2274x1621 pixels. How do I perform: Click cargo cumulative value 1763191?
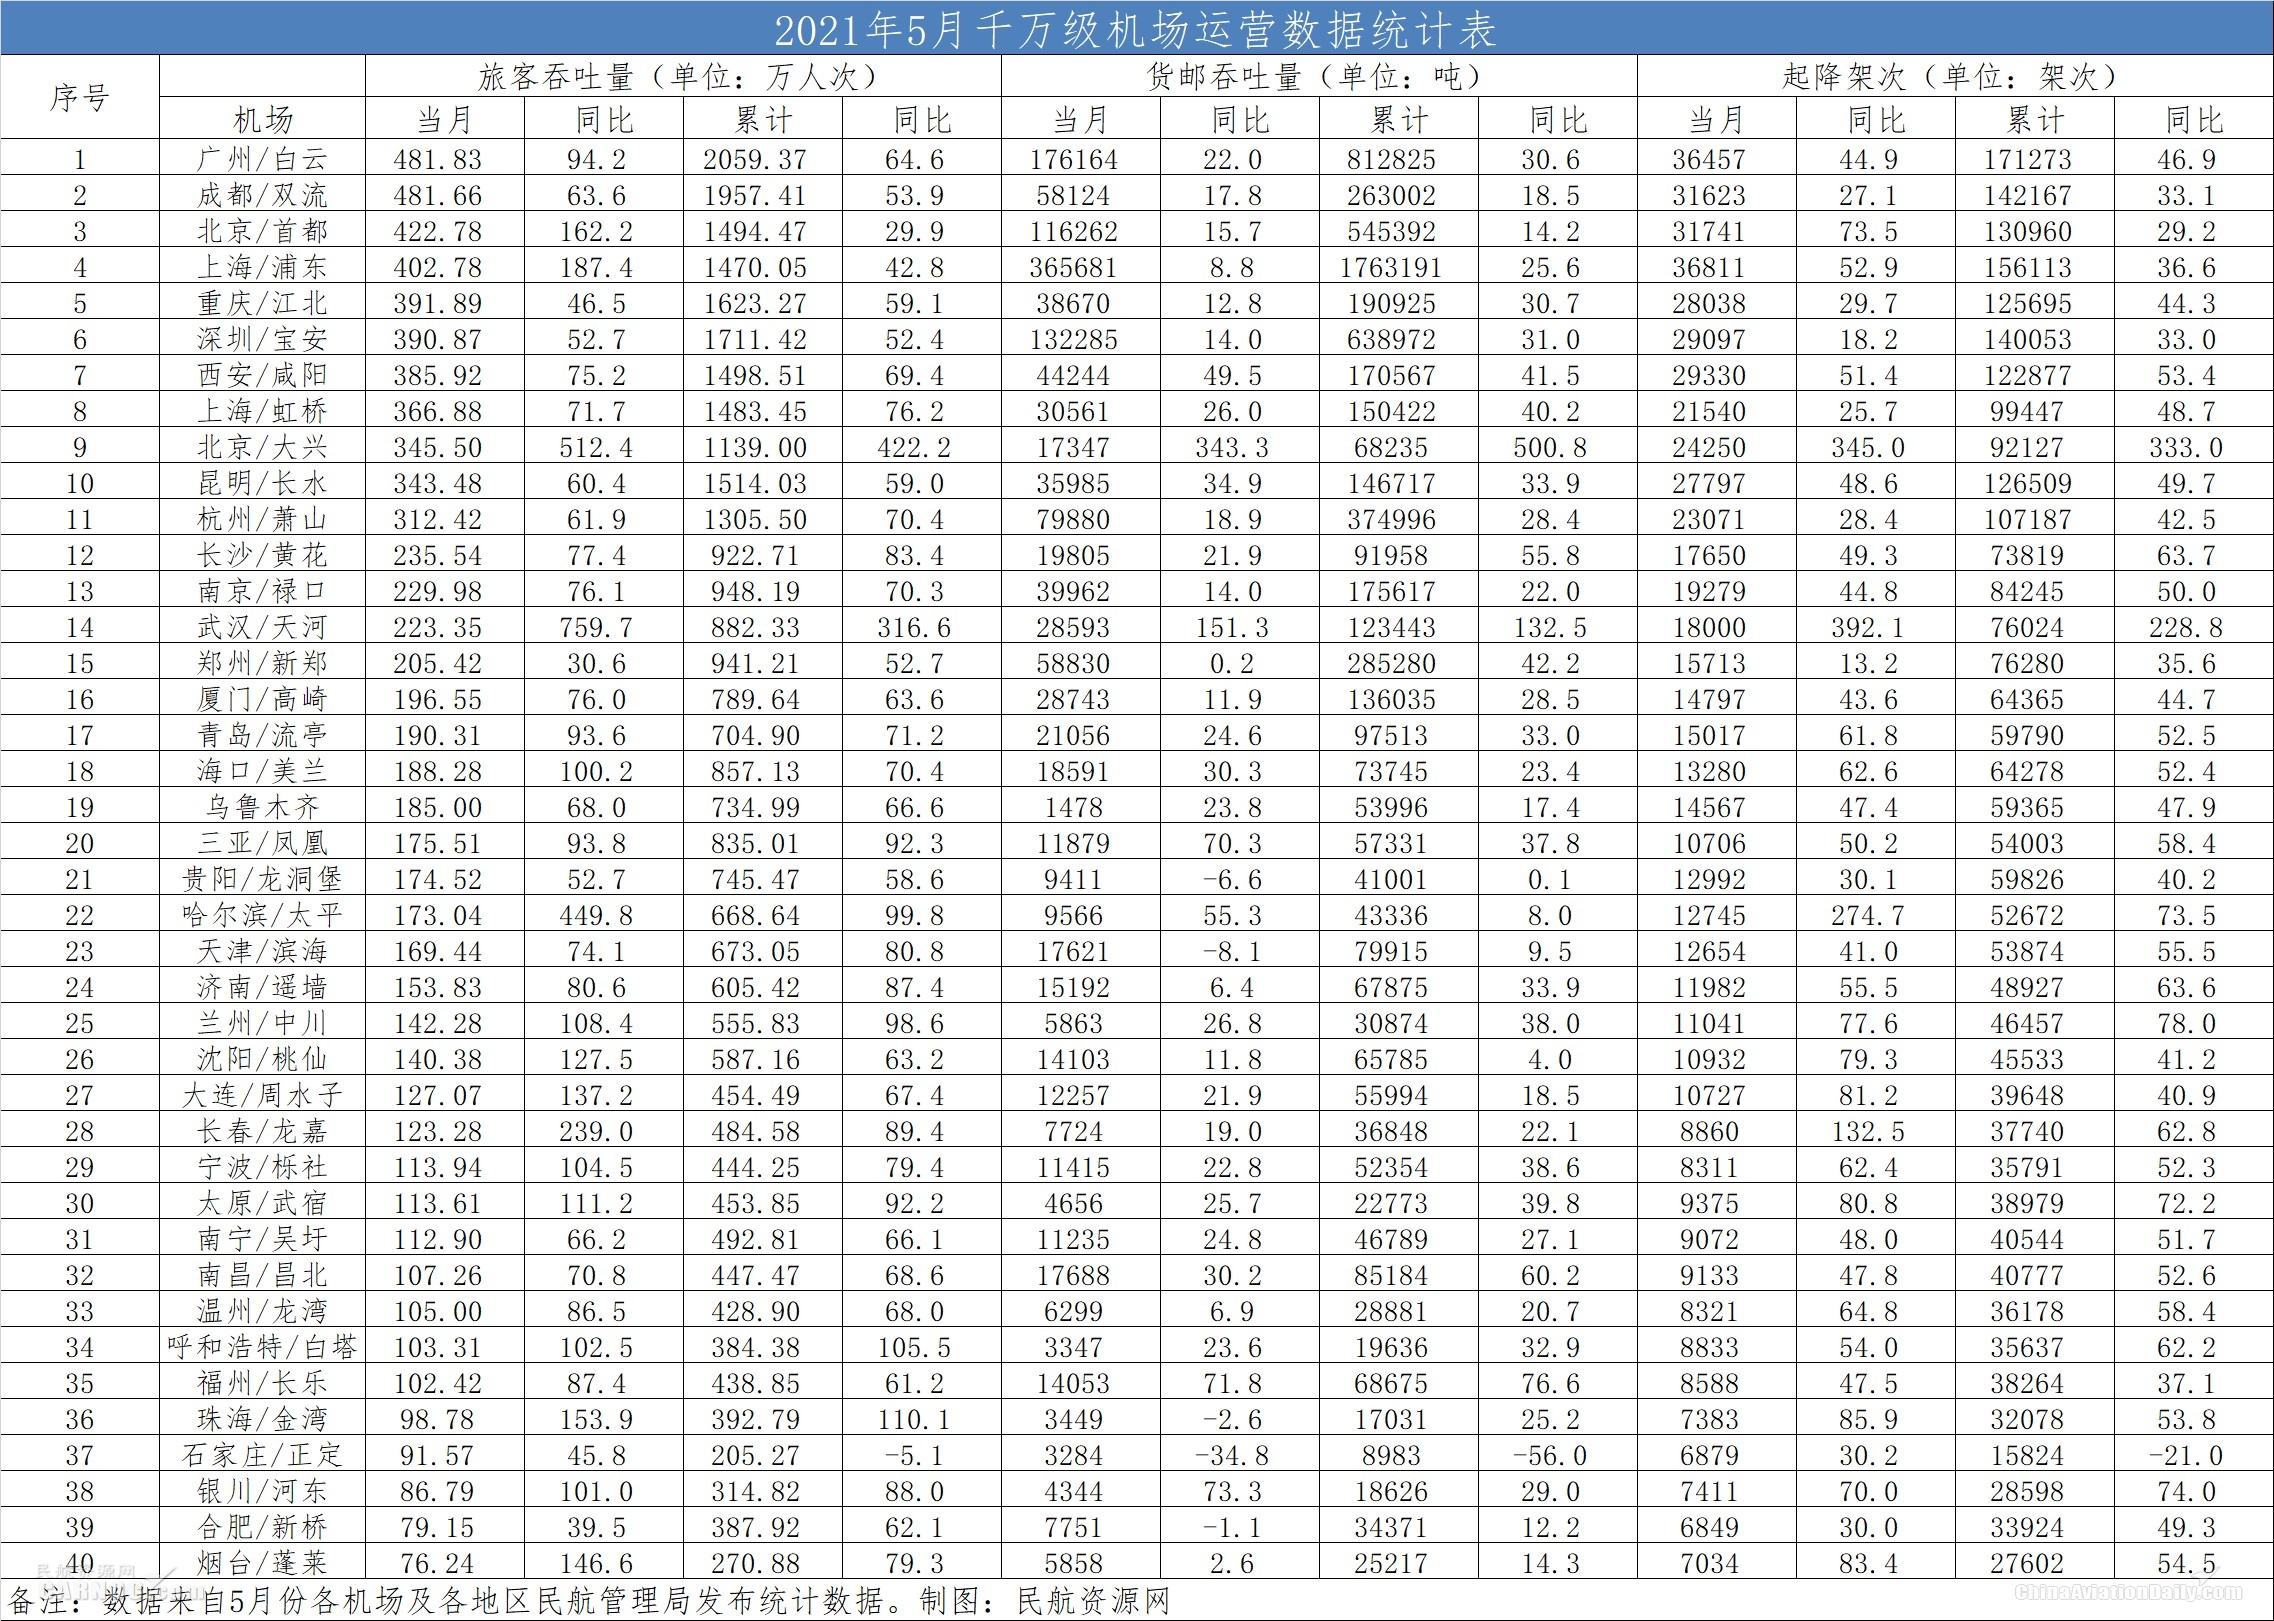[x=1392, y=268]
